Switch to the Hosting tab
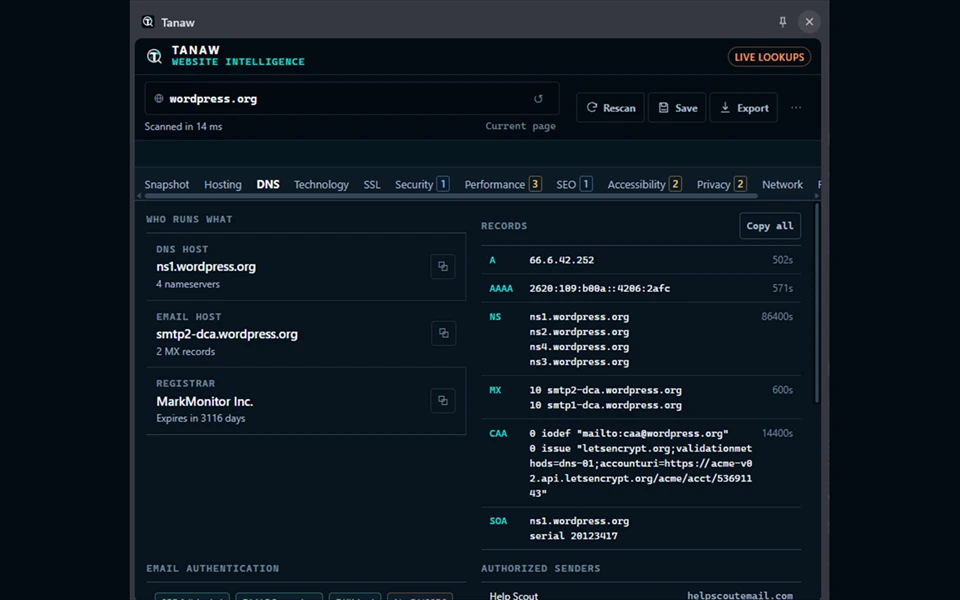 (223, 184)
